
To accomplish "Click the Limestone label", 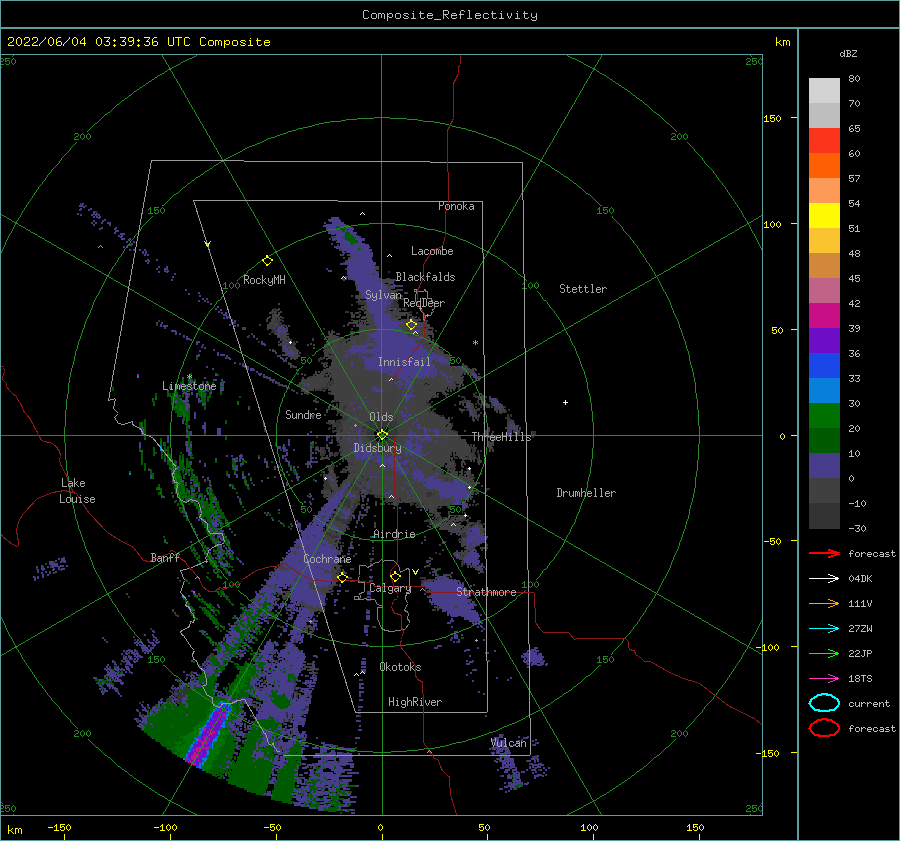I will [189, 386].
